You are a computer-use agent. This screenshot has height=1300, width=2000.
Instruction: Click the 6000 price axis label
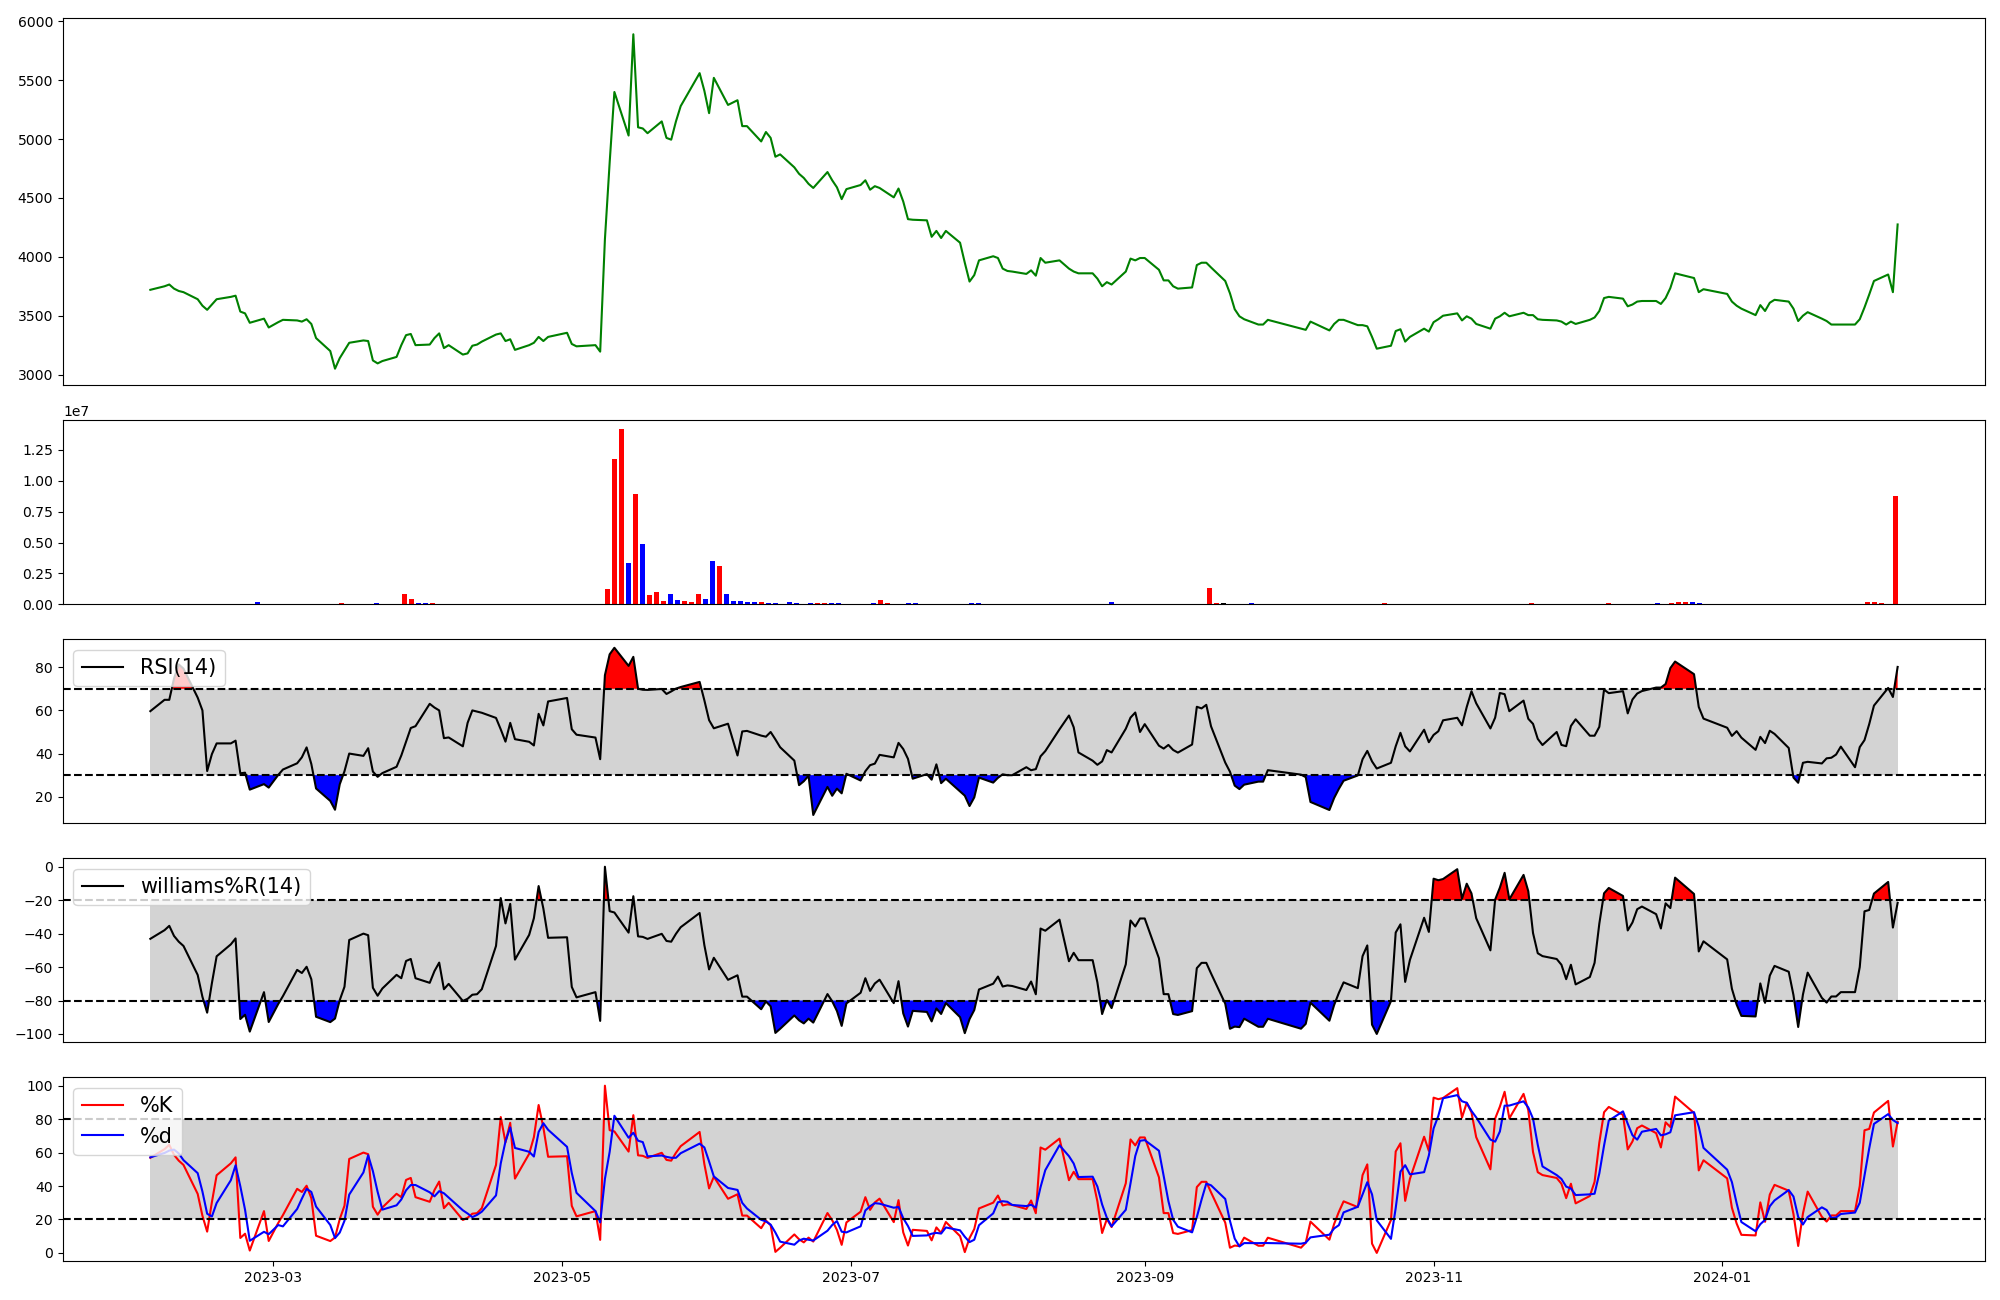[36, 22]
